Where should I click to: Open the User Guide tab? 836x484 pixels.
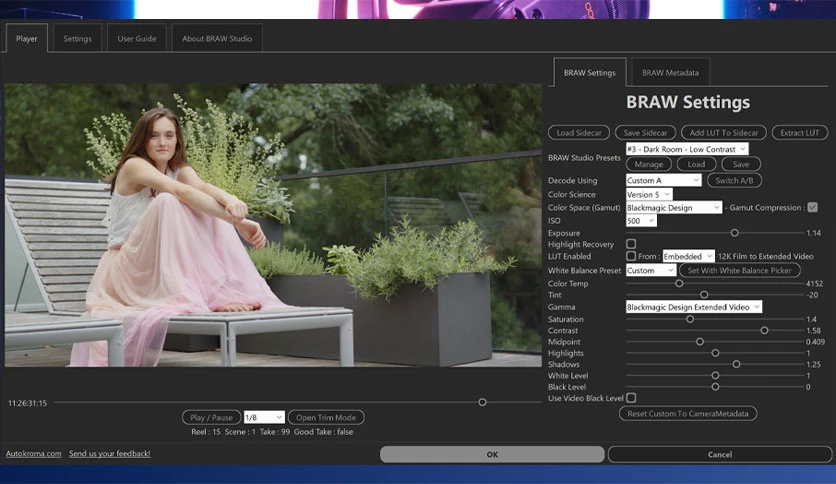pyautogui.click(x=137, y=38)
